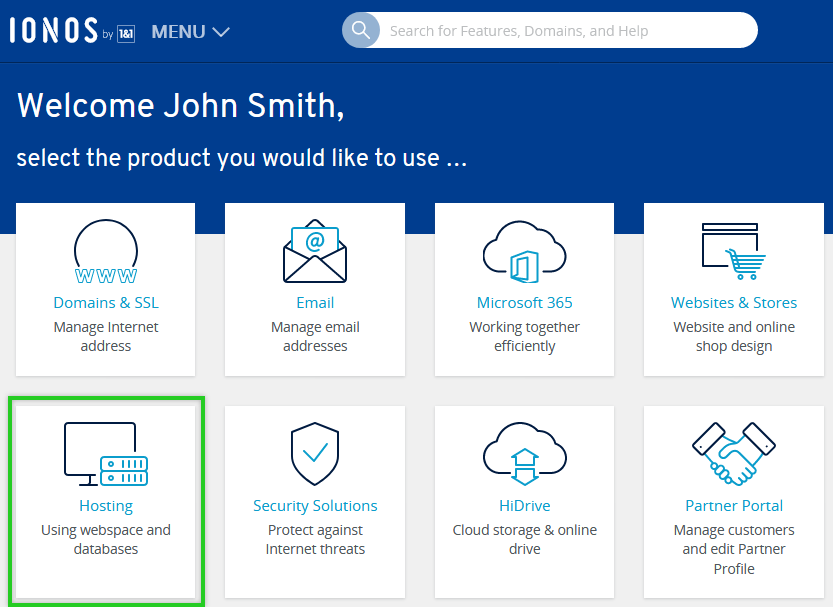
Task: Click 'Protect against Internet threats' text
Action: pos(315,539)
